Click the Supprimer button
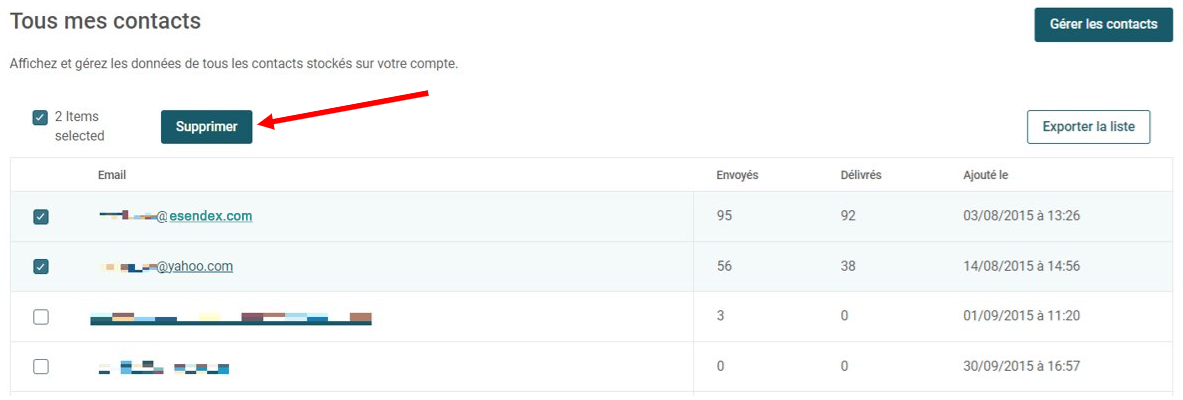This screenshot has width=1183, height=400. [206, 127]
